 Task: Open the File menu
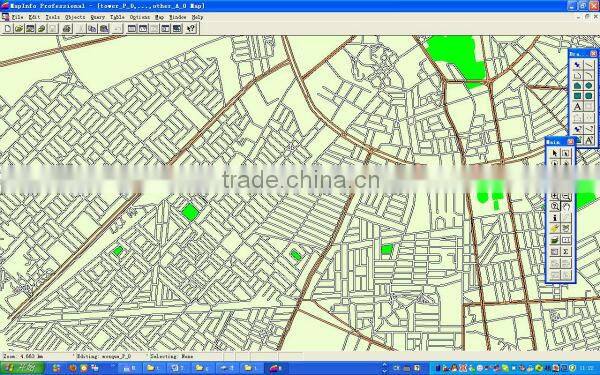click(17, 17)
